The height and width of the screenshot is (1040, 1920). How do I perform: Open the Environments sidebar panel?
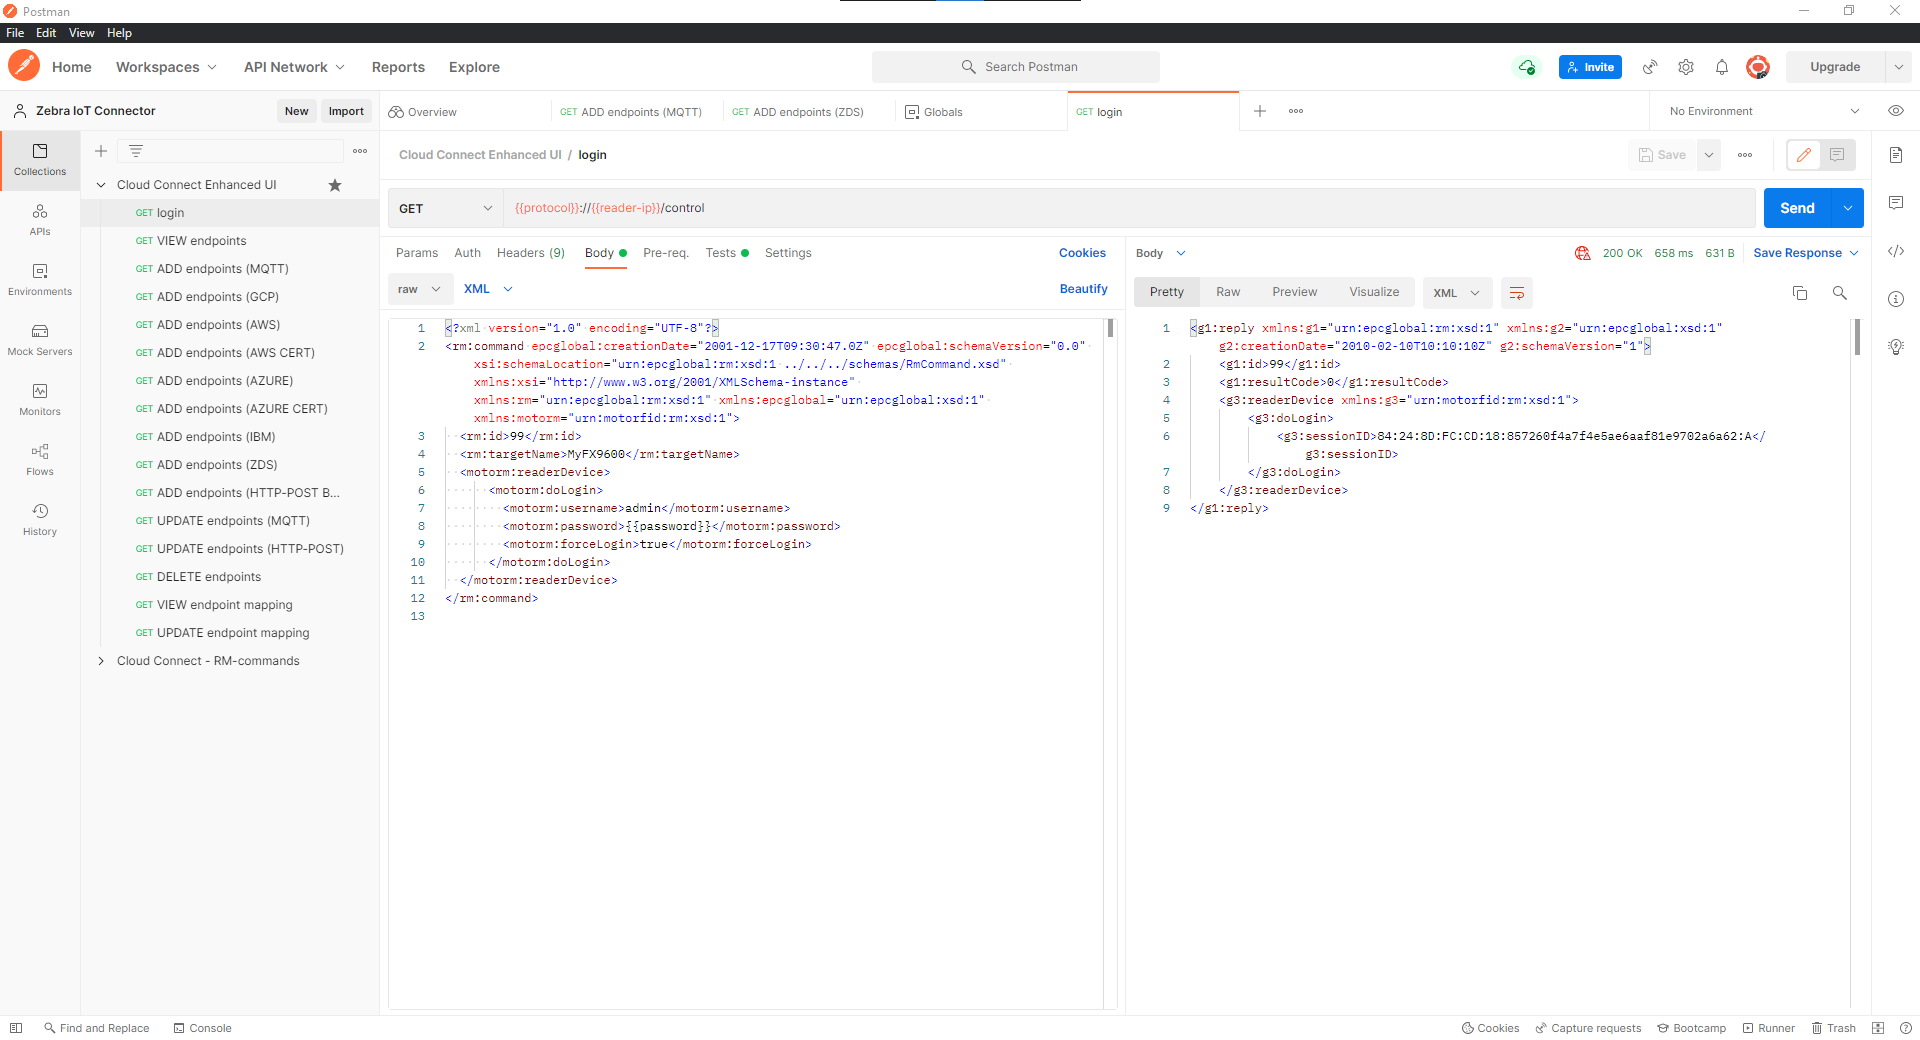40,279
